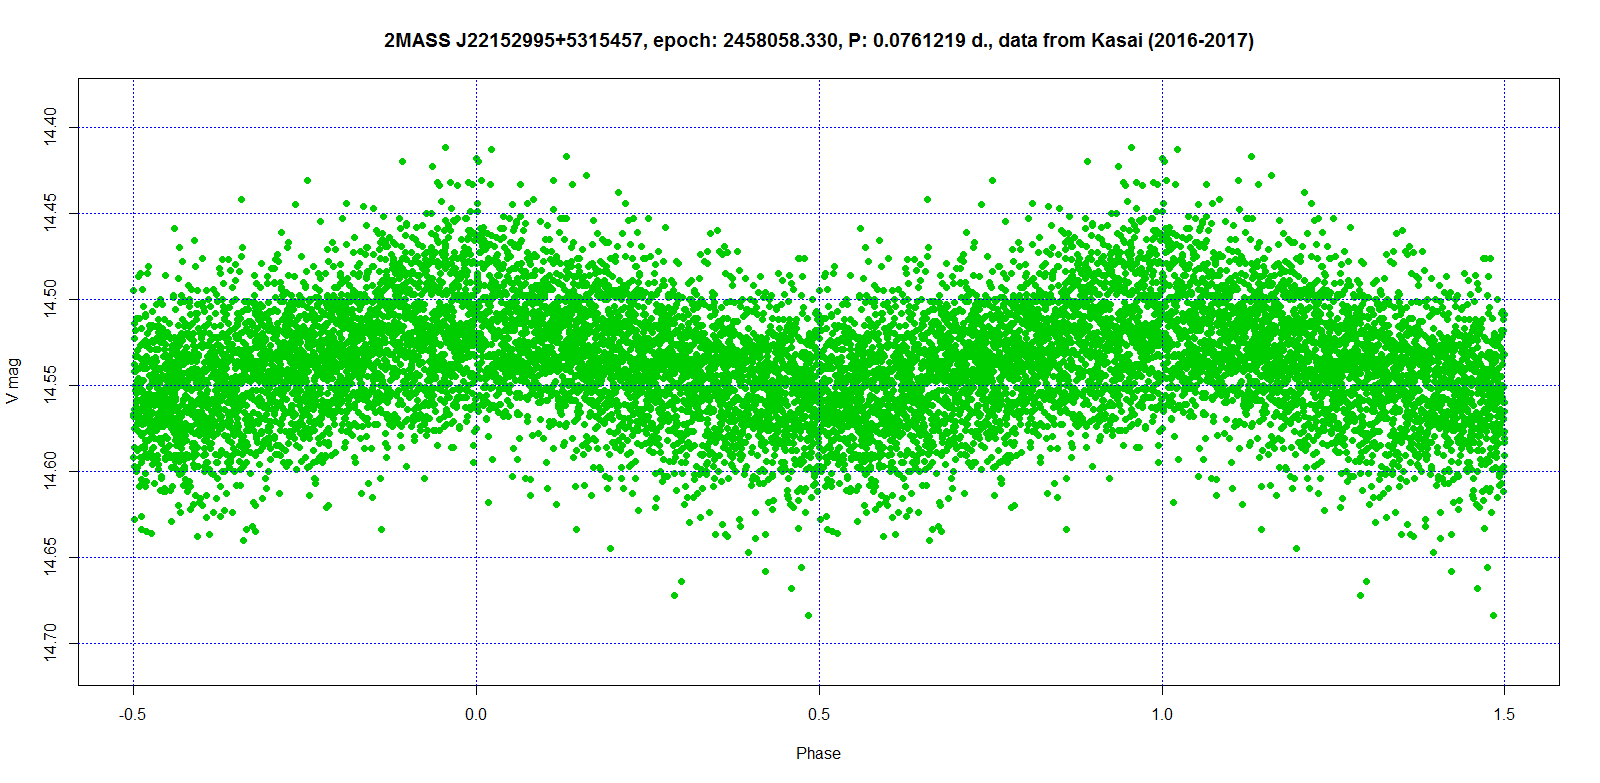Click the 14.45 y-axis tick label
1600x783 pixels.
coord(51,213)
